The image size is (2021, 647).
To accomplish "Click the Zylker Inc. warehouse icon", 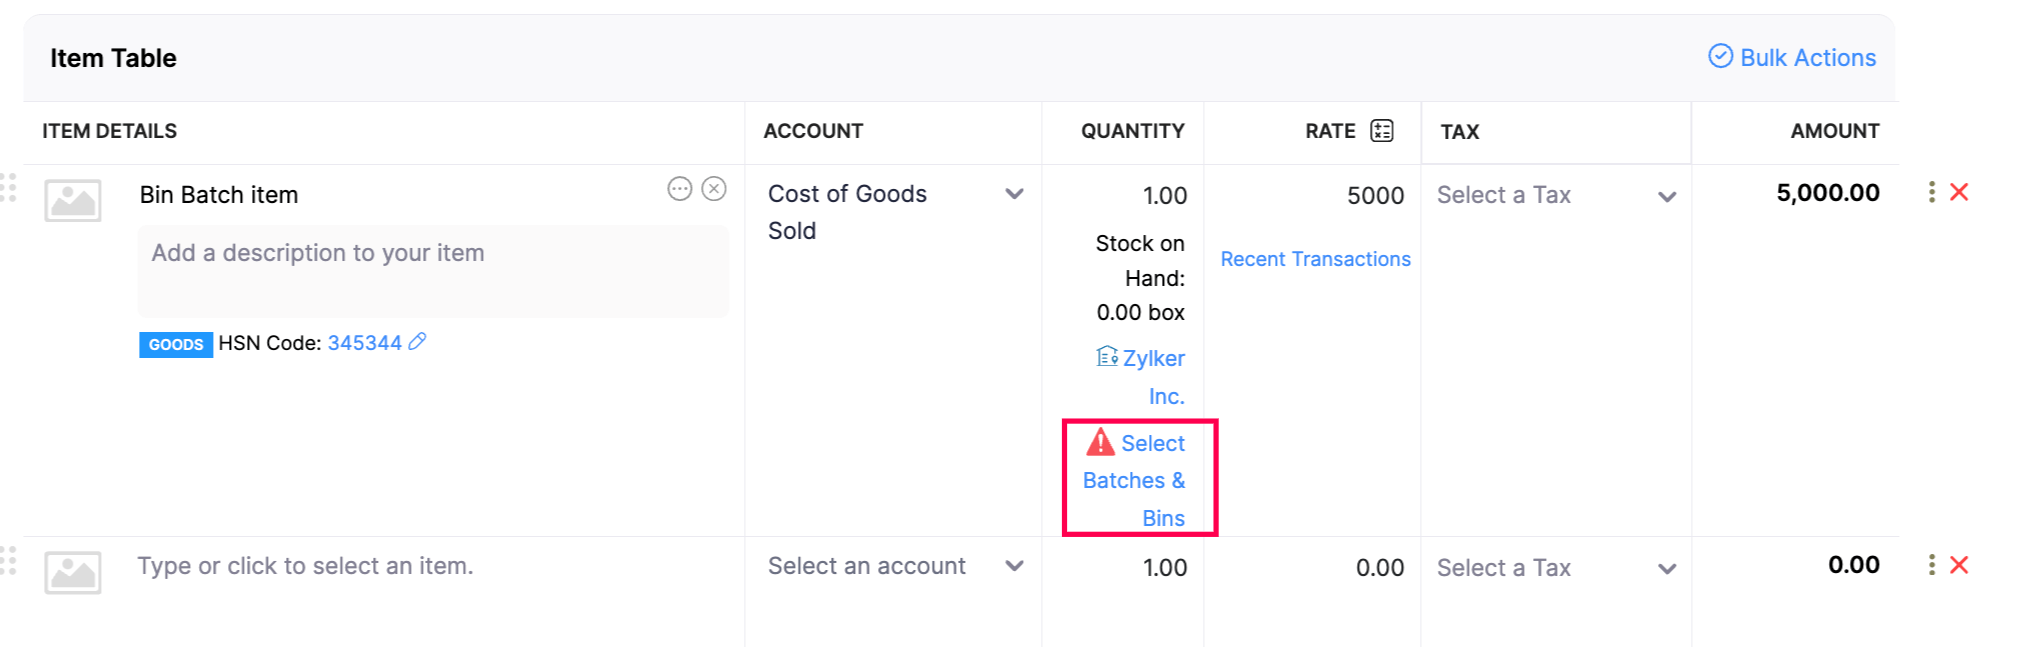I will click(1107, 356).
